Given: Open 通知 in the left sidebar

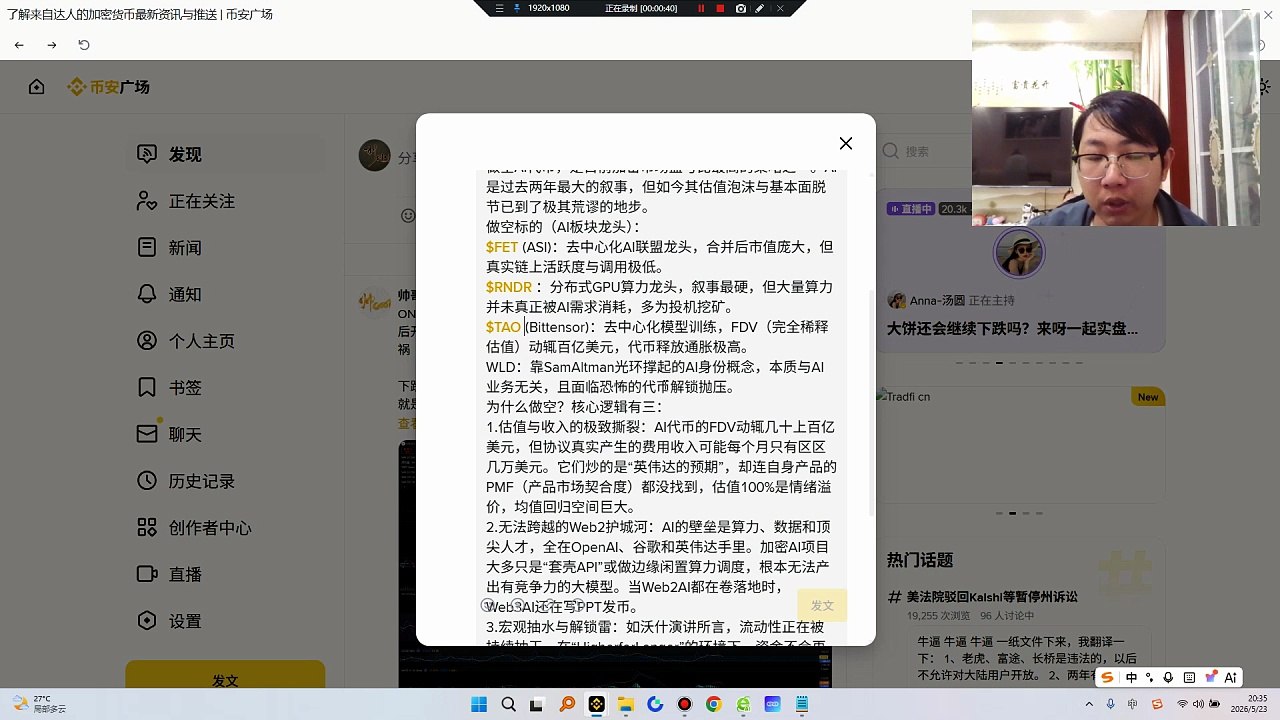Looking at the screenshot, I should pyautogui.click(x=225, y=294).
